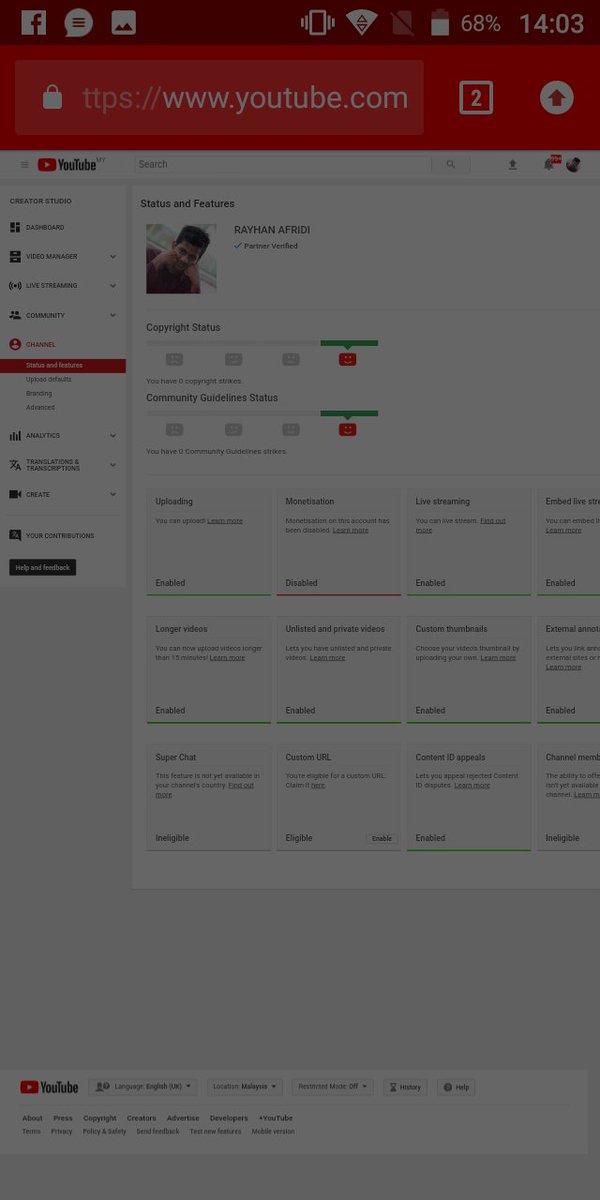Tap the browser update arrow icon
Viewport: 600px width, 1200px height.
(557, 97)
